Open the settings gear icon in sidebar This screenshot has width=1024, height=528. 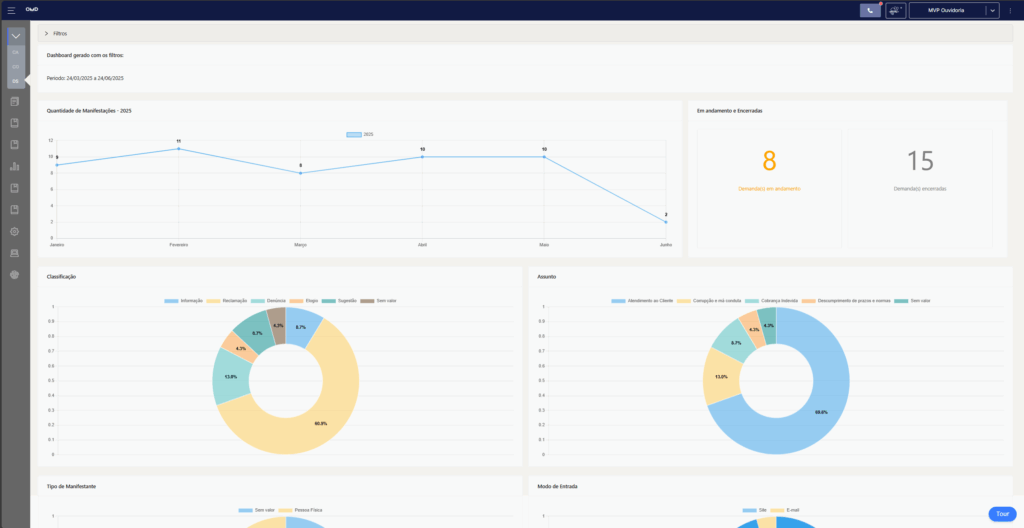pyautogui.click(x=15, y=231)
